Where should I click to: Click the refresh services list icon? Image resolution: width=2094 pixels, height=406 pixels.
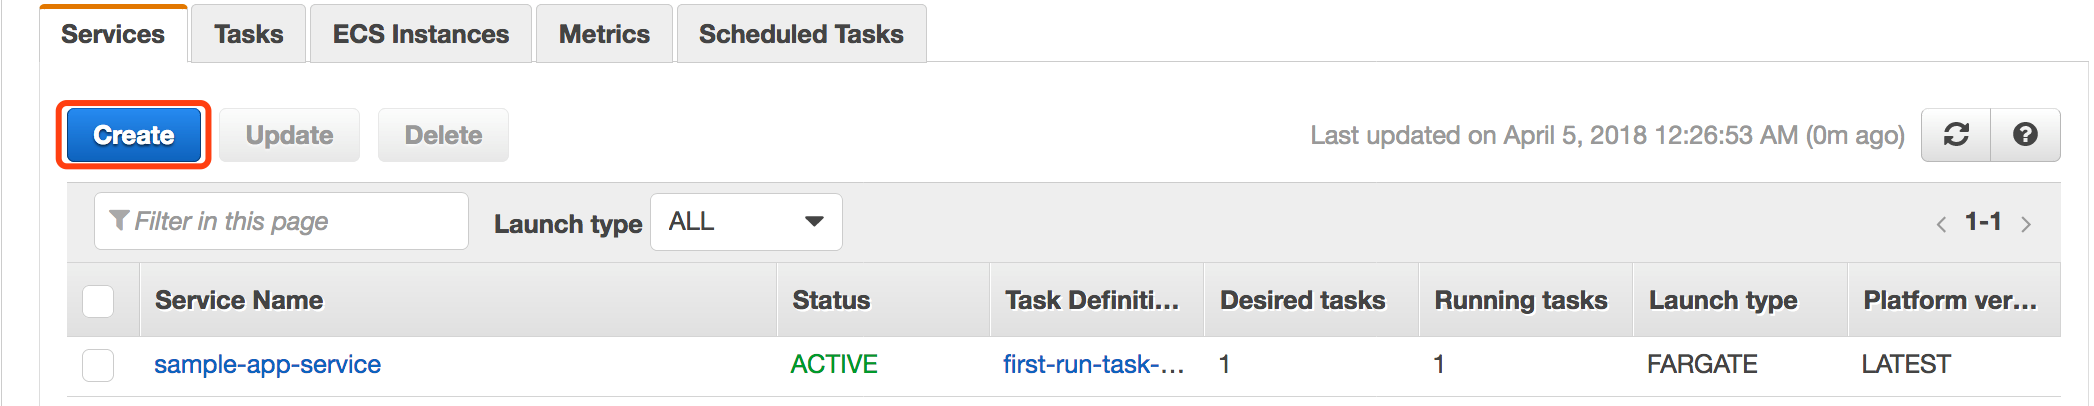tap(1956, 135)
